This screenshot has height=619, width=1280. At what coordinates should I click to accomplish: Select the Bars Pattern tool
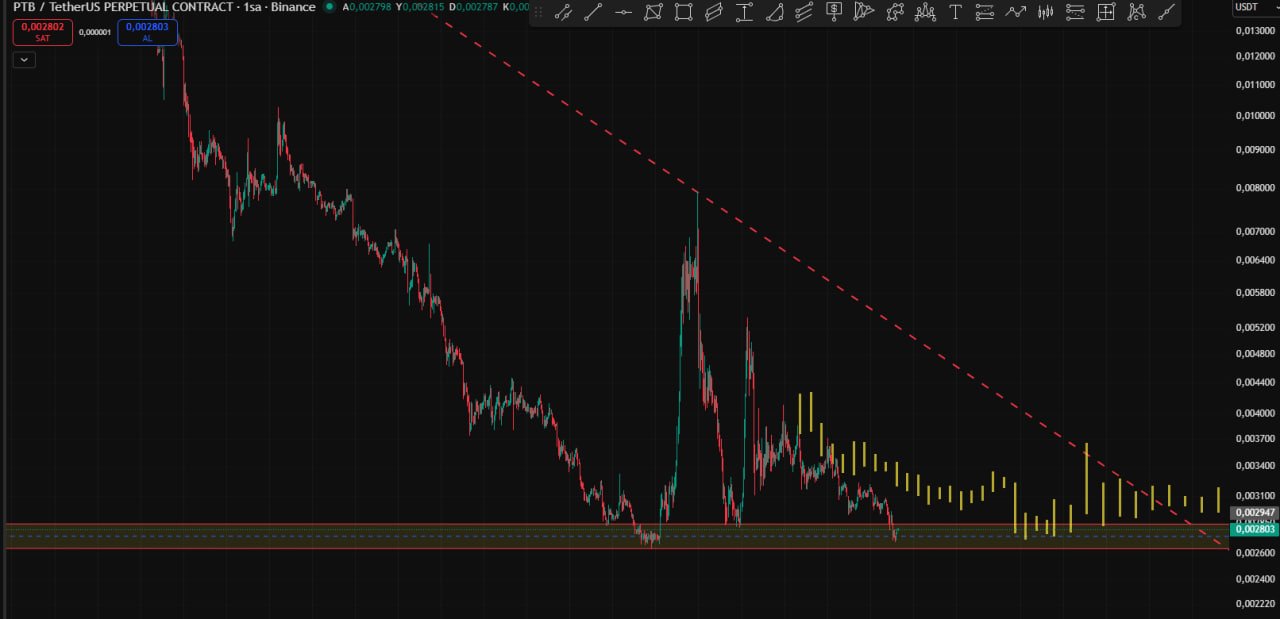(1046, 12)
